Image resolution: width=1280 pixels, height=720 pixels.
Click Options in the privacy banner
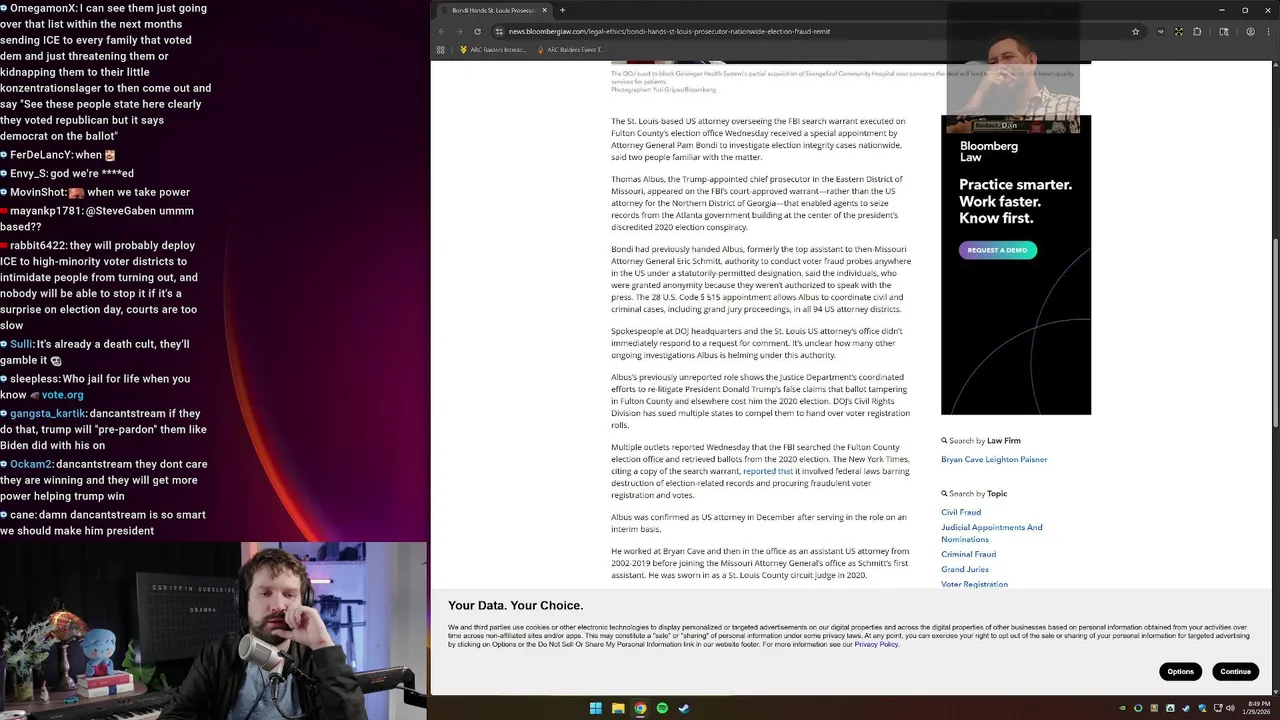[1180, 671]
